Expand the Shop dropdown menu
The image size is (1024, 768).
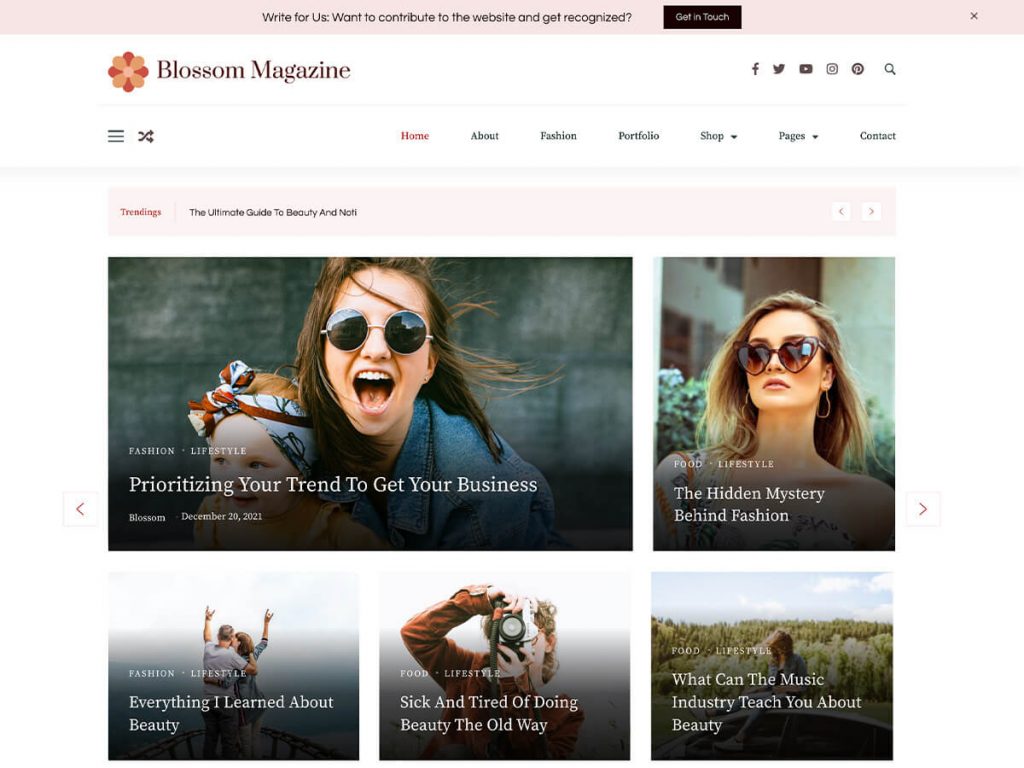(x=718, y=136)
